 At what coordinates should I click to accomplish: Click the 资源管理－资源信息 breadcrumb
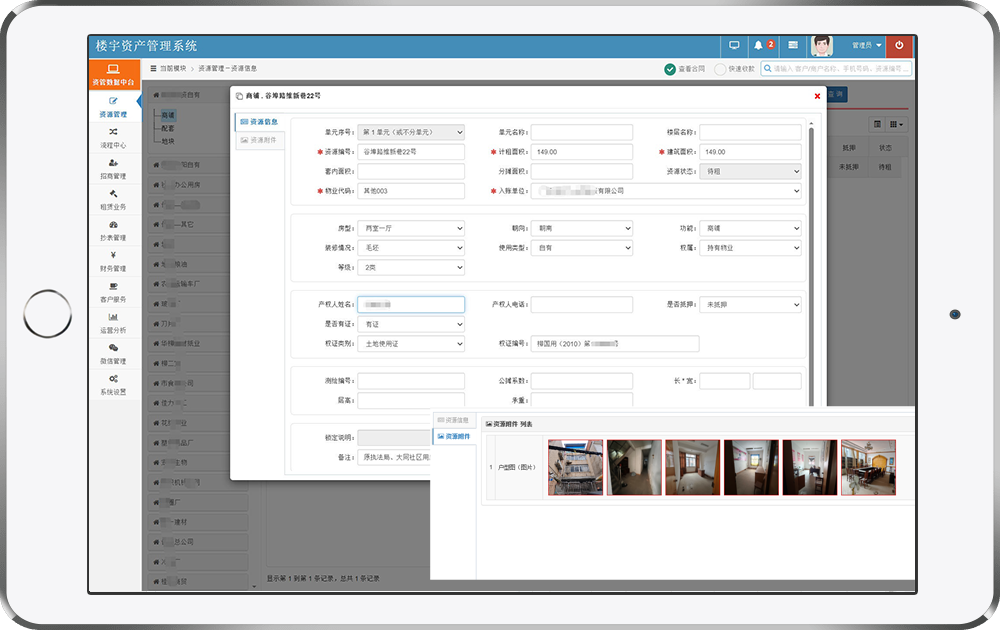228,68
